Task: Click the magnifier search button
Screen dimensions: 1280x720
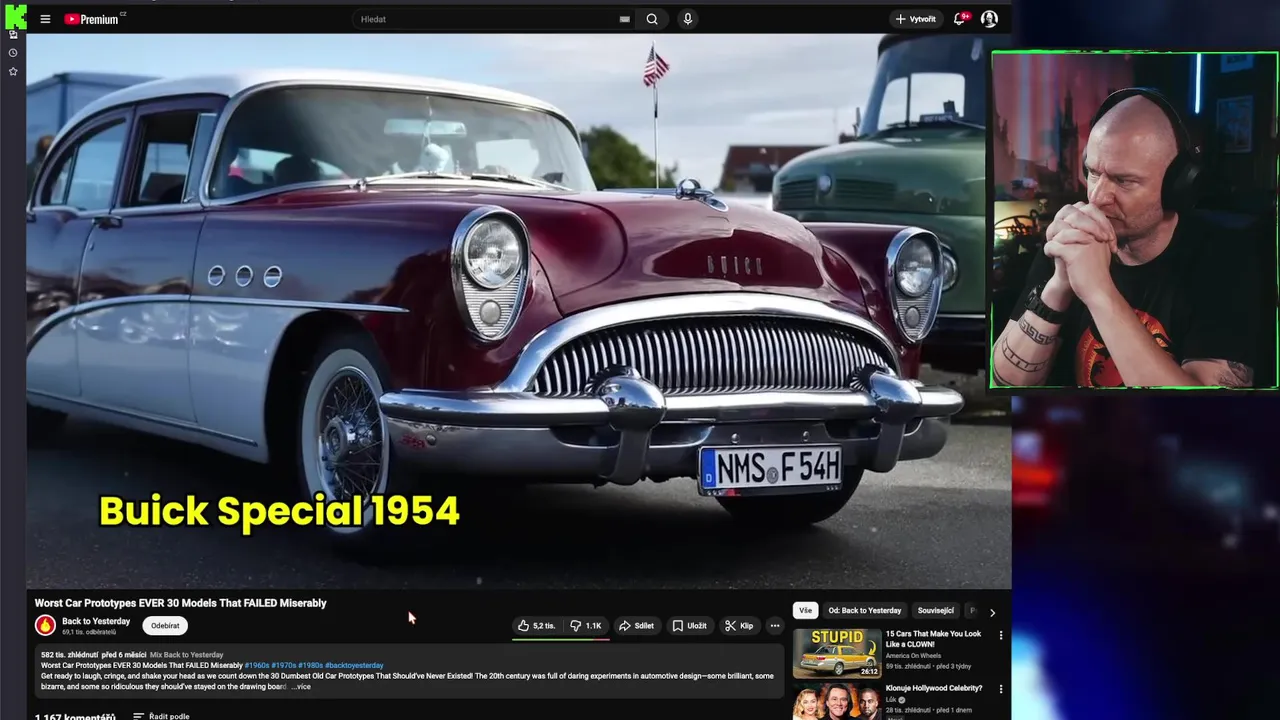Action: click(x=652, y=19)
